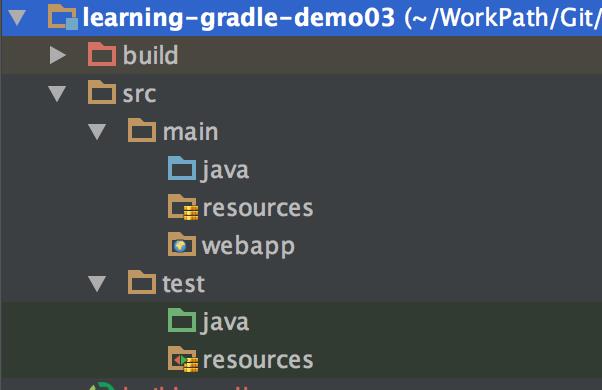Click the main folder icon

142,131
